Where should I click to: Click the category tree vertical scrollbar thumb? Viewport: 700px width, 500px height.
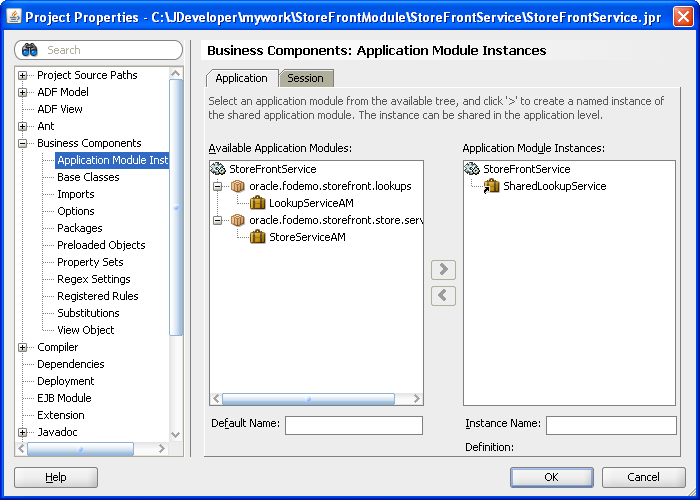(176, 207)
